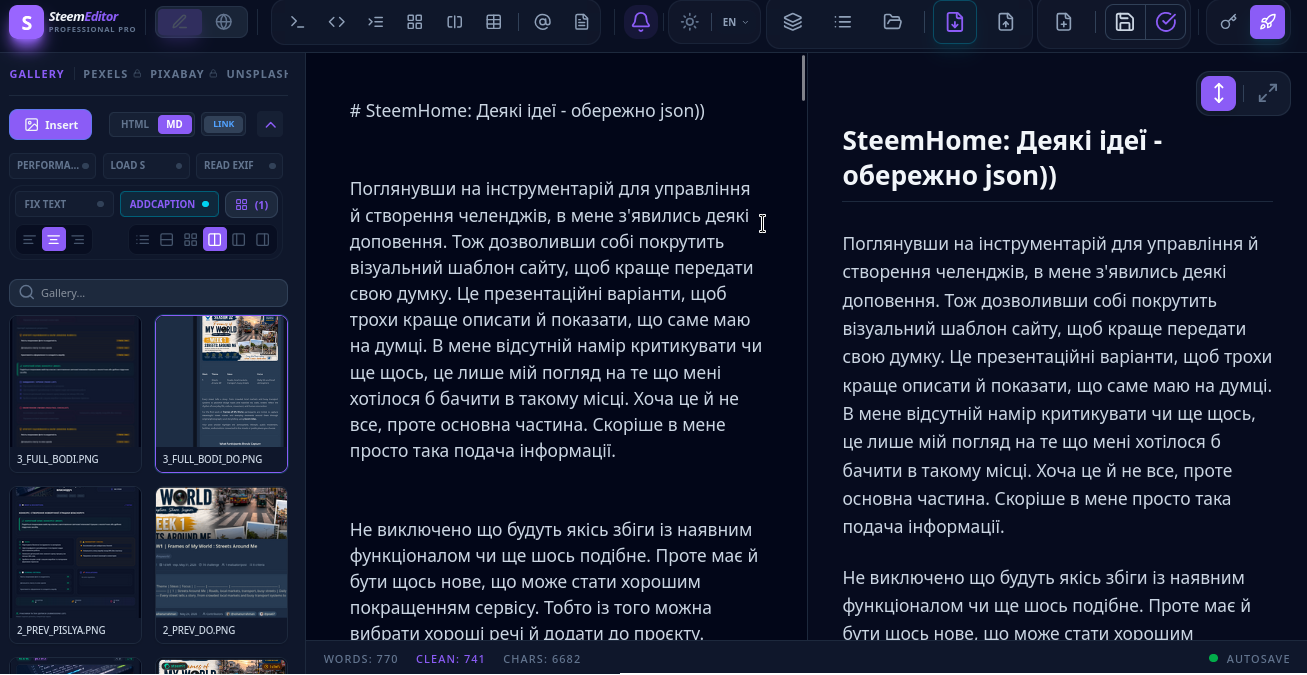Select the 3_FULL_BODI_DO.PNG thumbnail
1307x675 pixels.
point(221,394)
